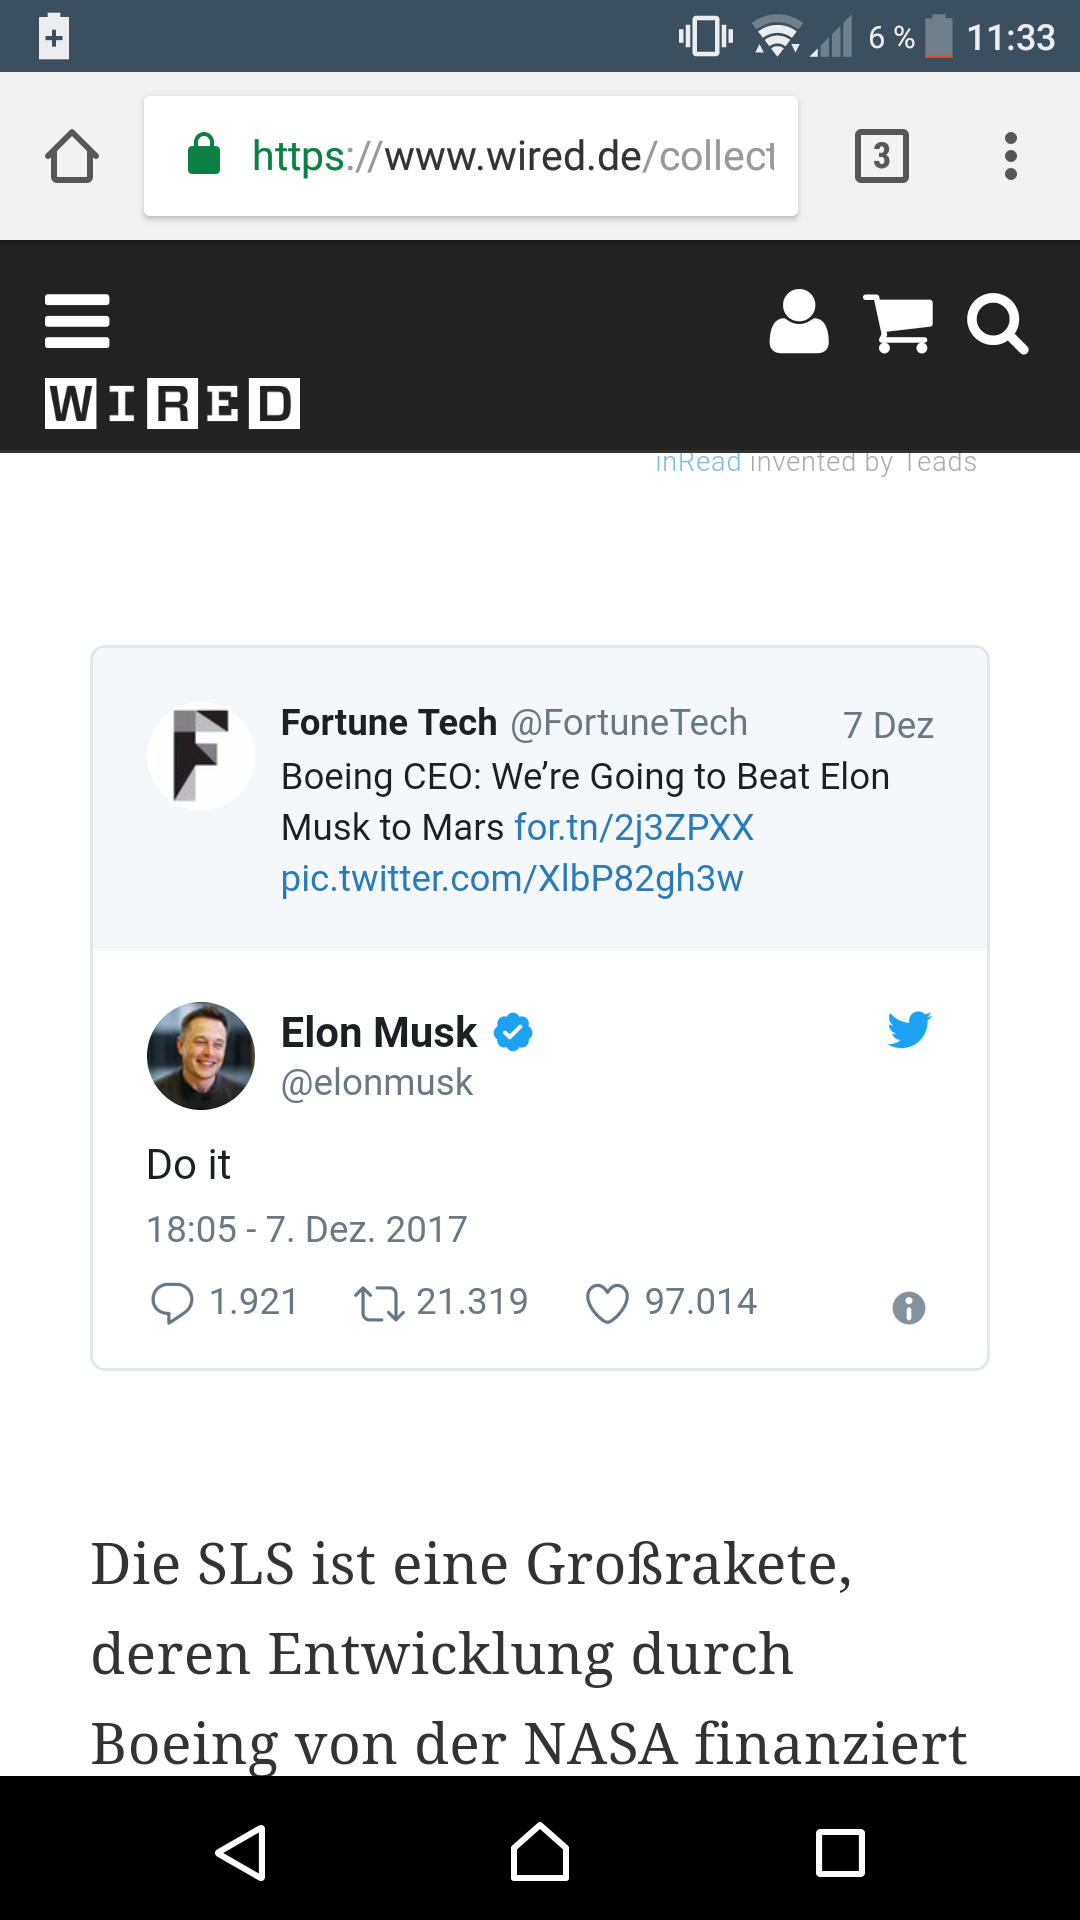This screenshot has height=1920, width=1080.
Task: Click Elon Musk's profile photo
Action: (x=201, y=1056)
